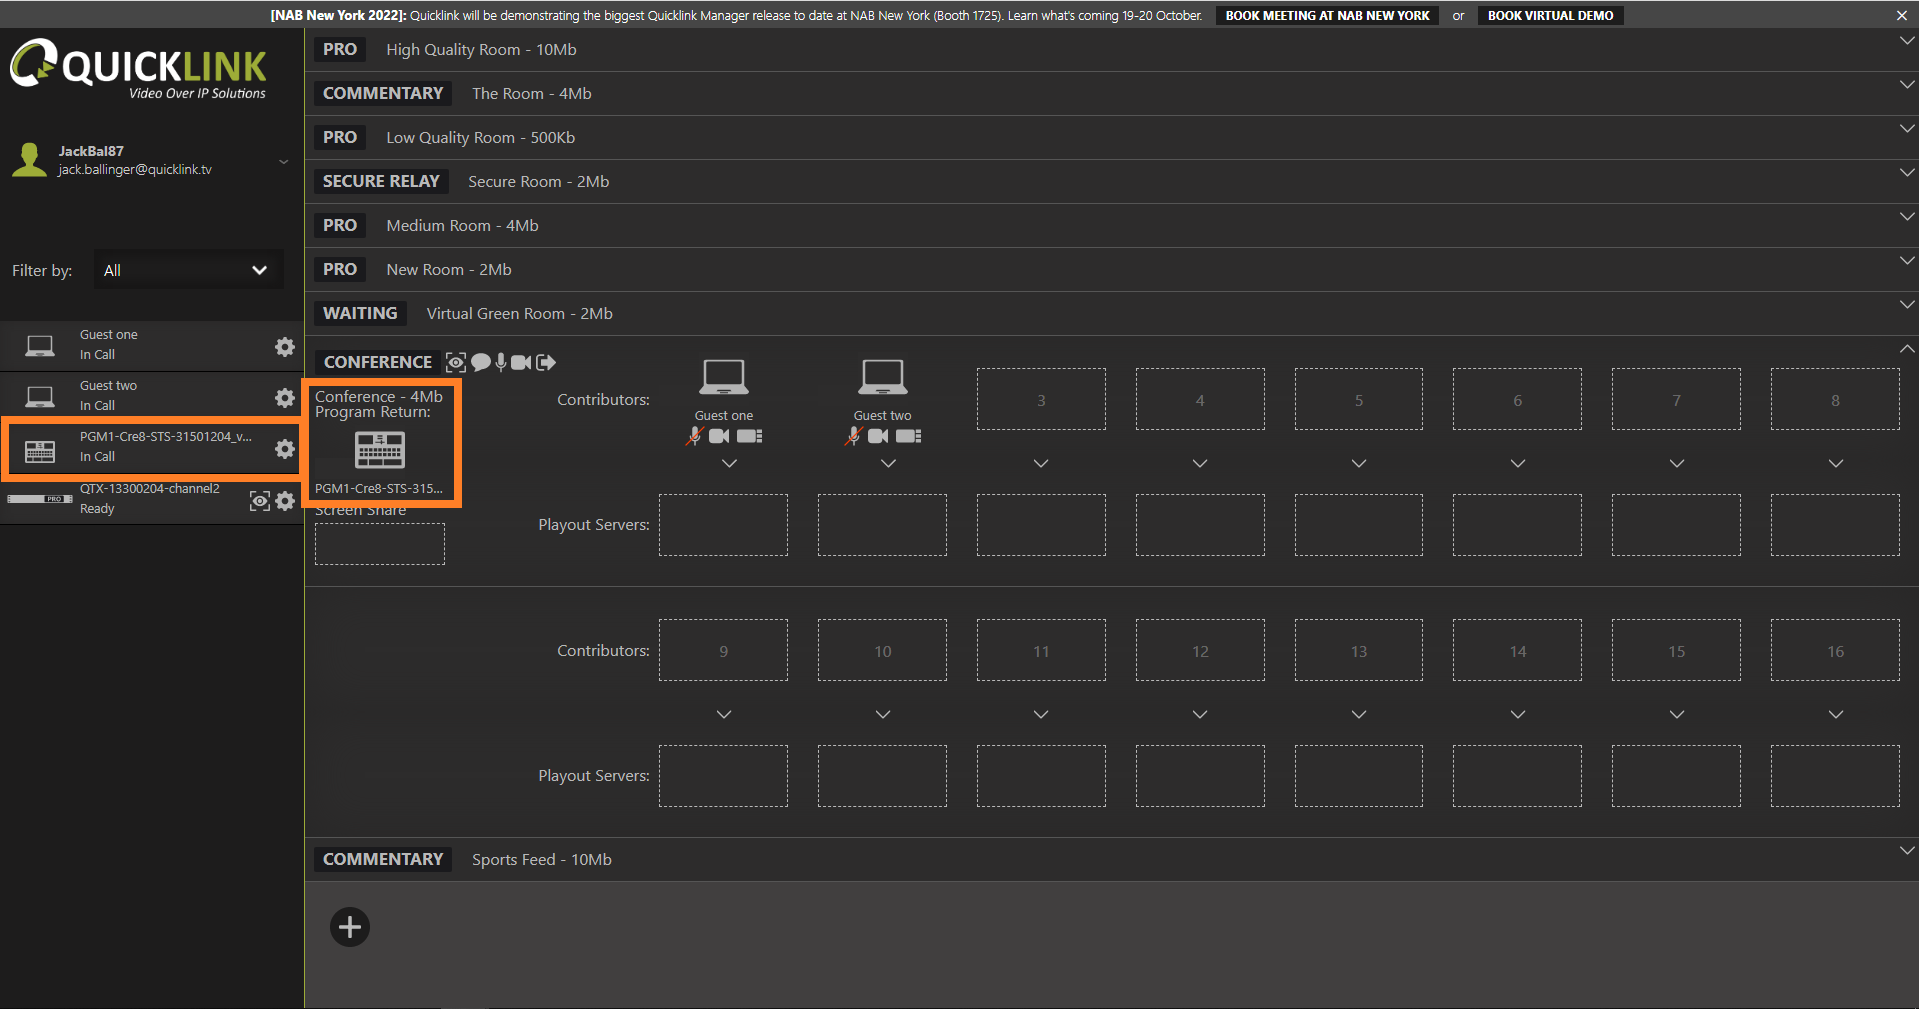The width and height of the screenshot is (1919, 1009).
Task: Expand chevron under contributor slot 3
Action: click(x=1041, y=463)
